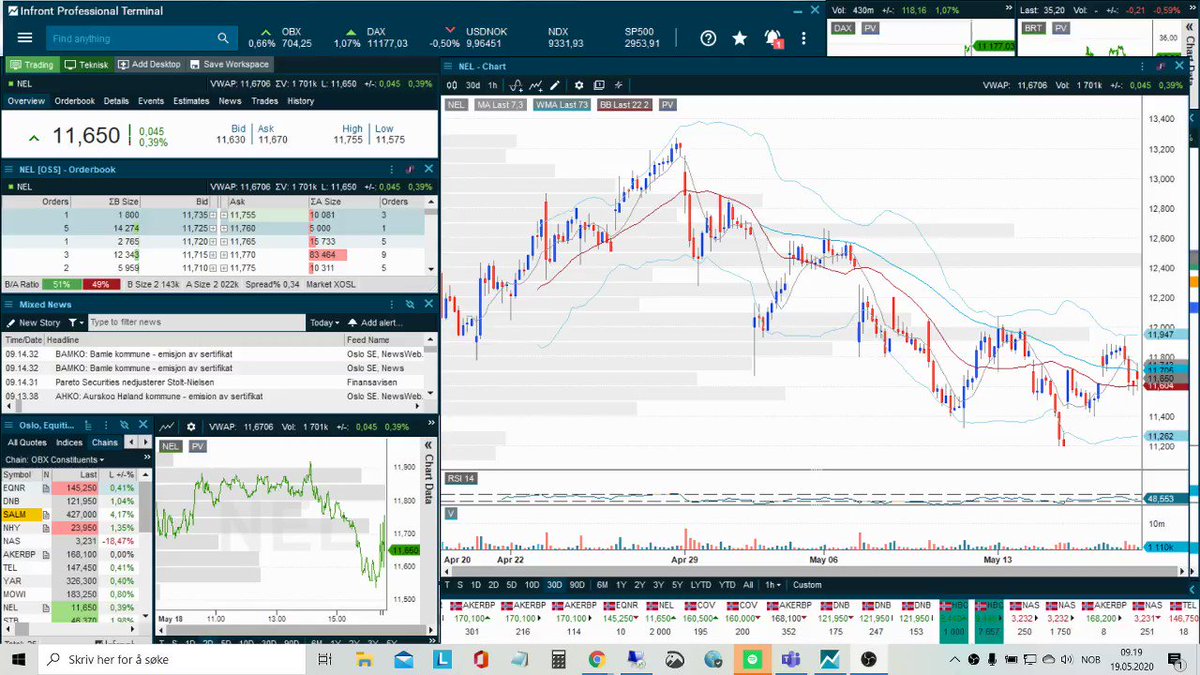Click the Add Desktop button
Image resolution: width=1200 pixels, height=675 pixels.
(150, 64)
